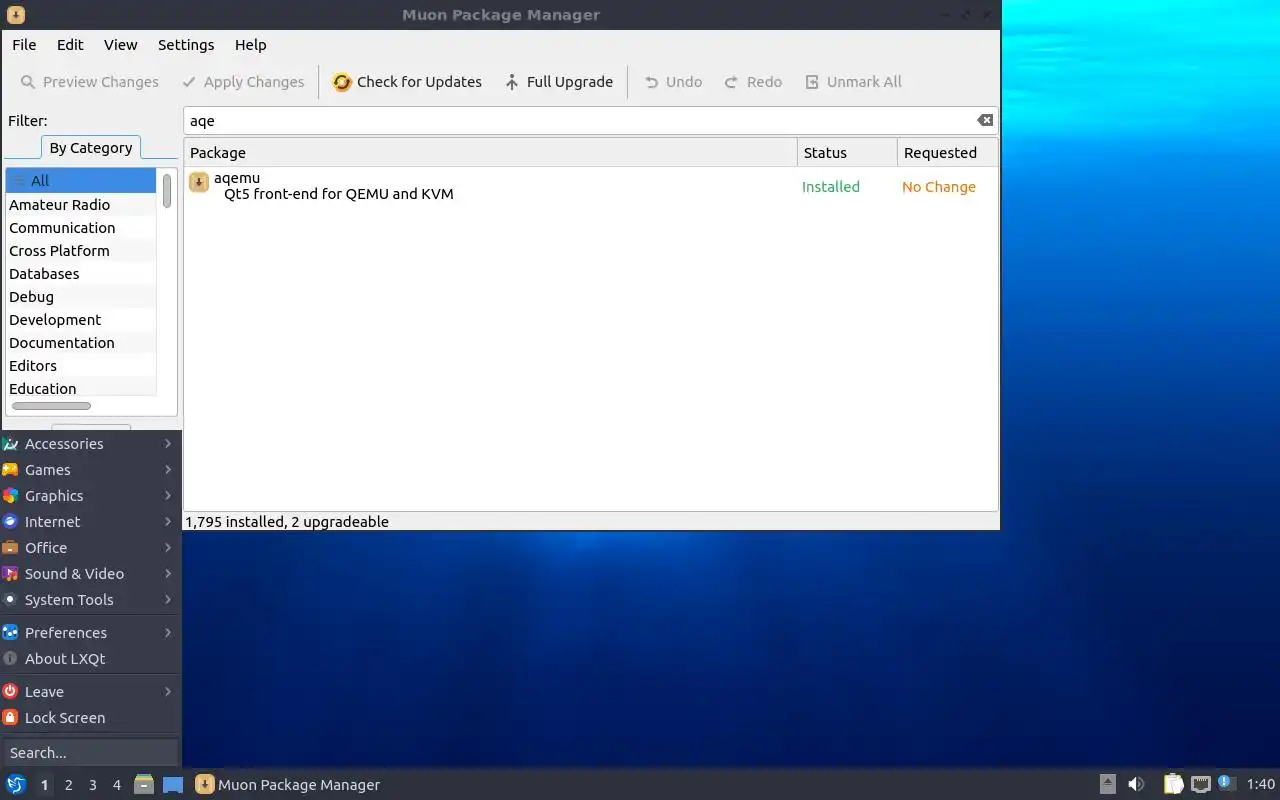
Task: Open the File menu
Action: [24, 45]
